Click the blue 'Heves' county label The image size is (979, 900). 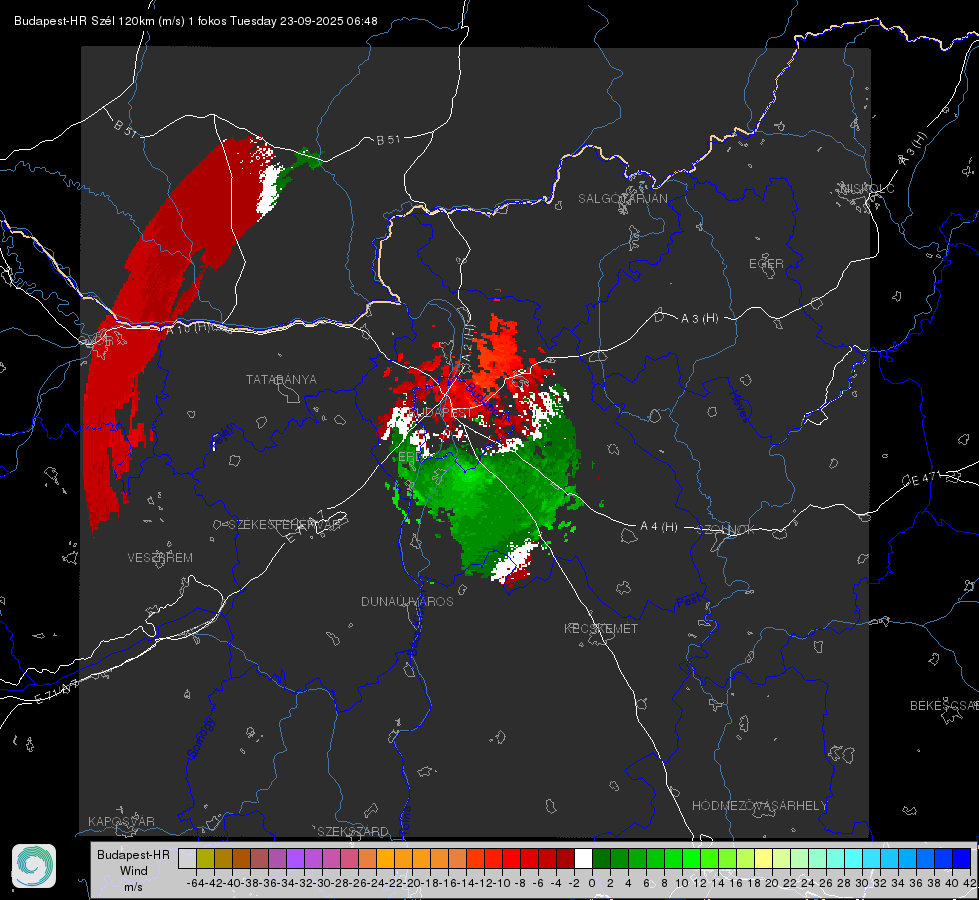pyautogui.click(x=740, y=406)
